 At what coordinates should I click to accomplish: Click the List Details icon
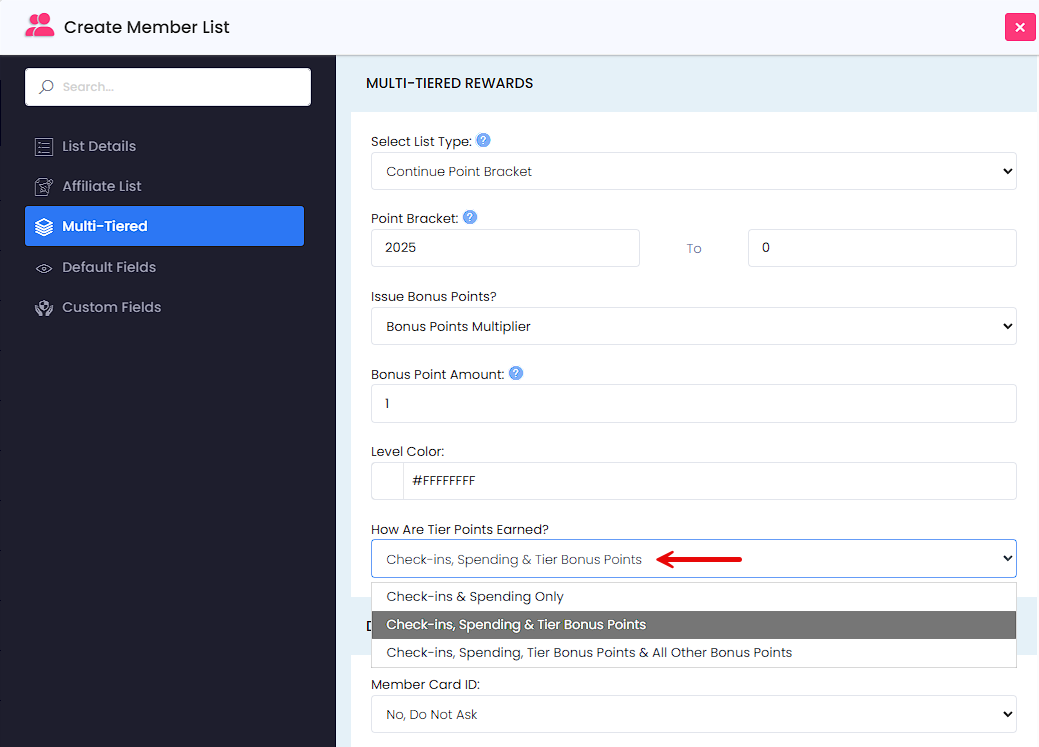(x=44, y=146)
